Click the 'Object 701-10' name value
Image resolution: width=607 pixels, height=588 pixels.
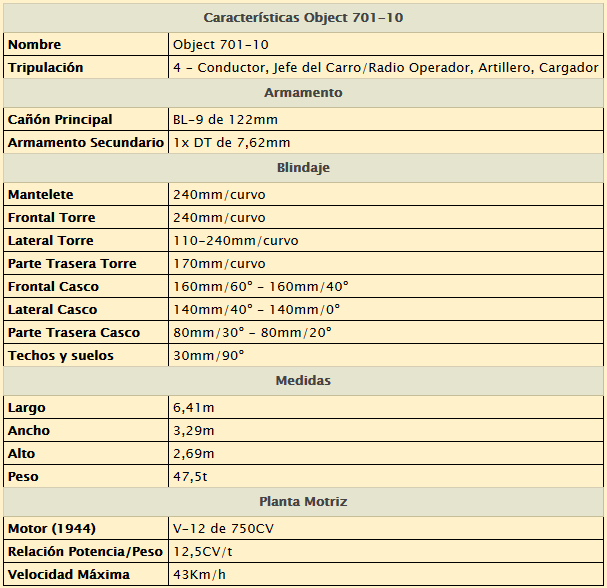click(x=221, y=45)
